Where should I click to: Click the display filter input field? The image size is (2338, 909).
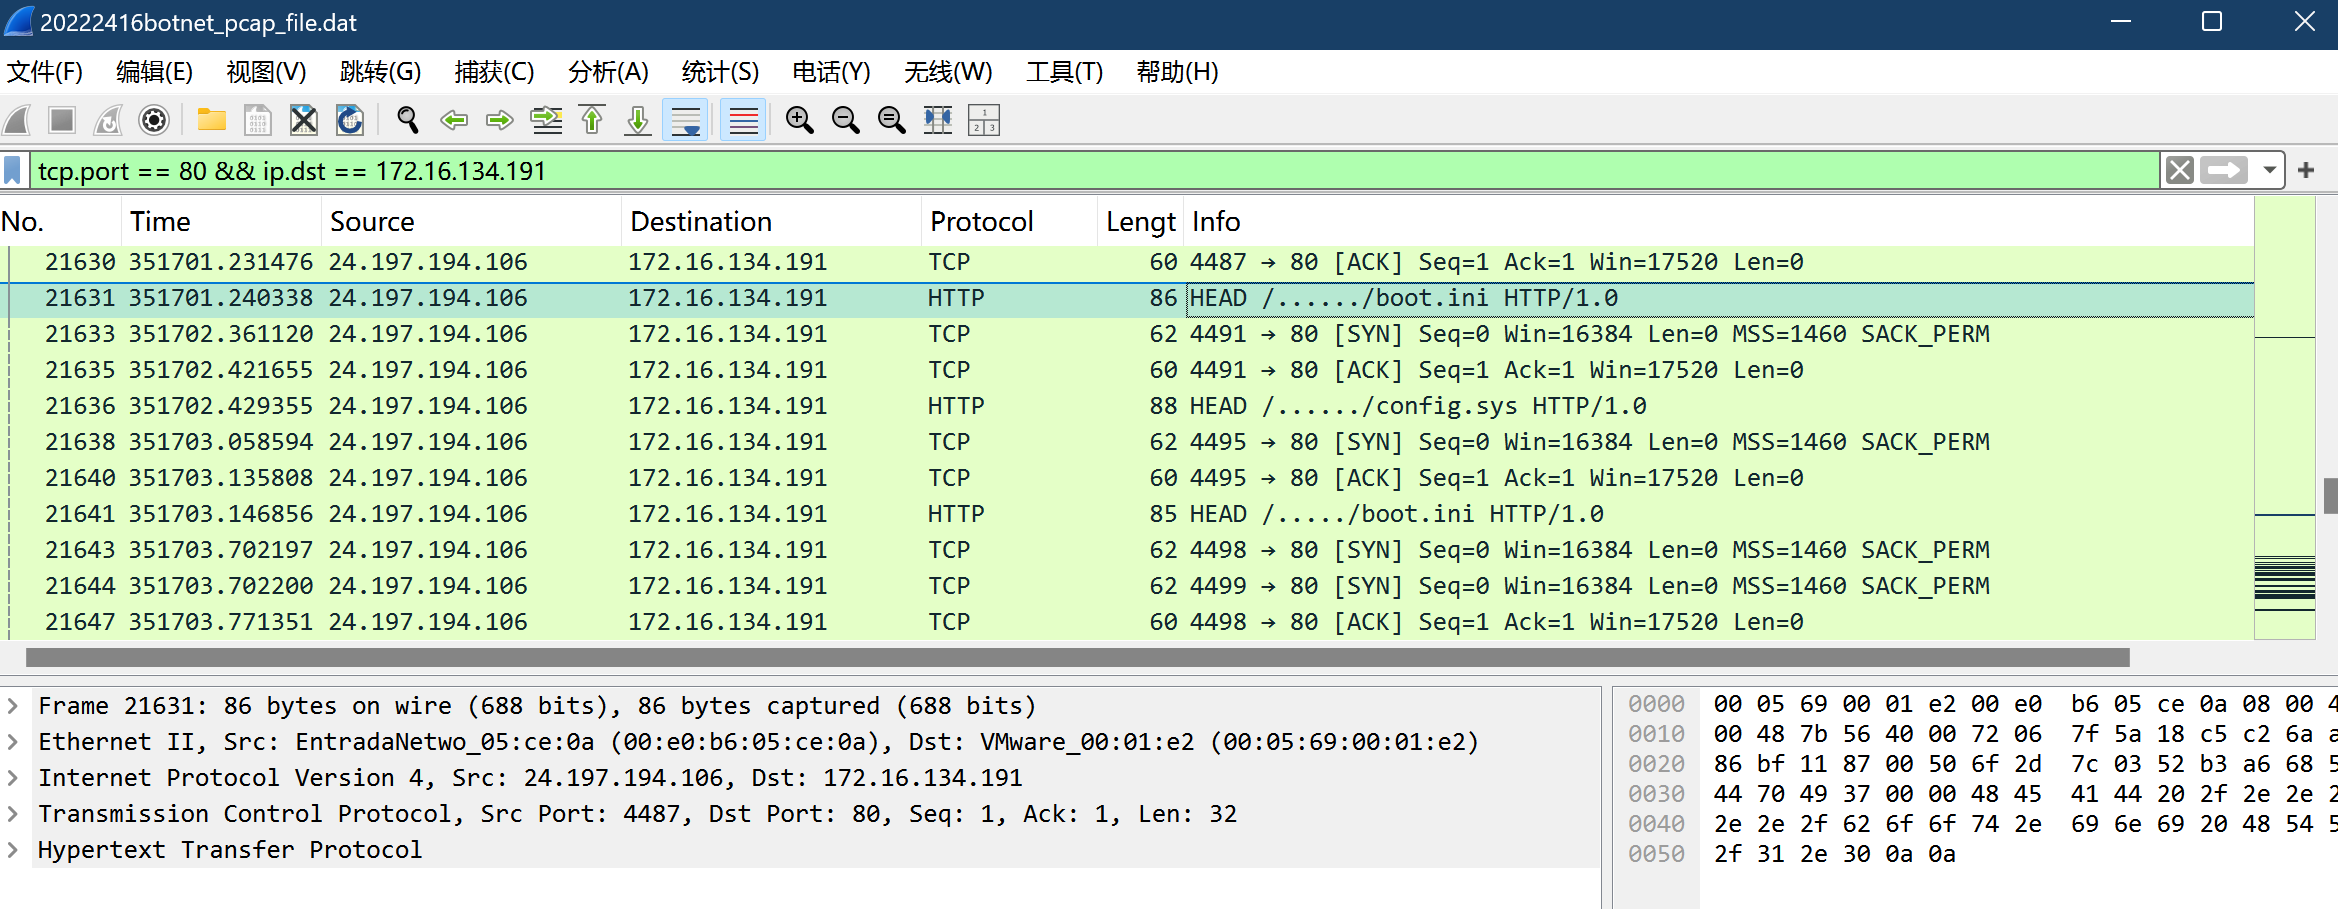1095,170
